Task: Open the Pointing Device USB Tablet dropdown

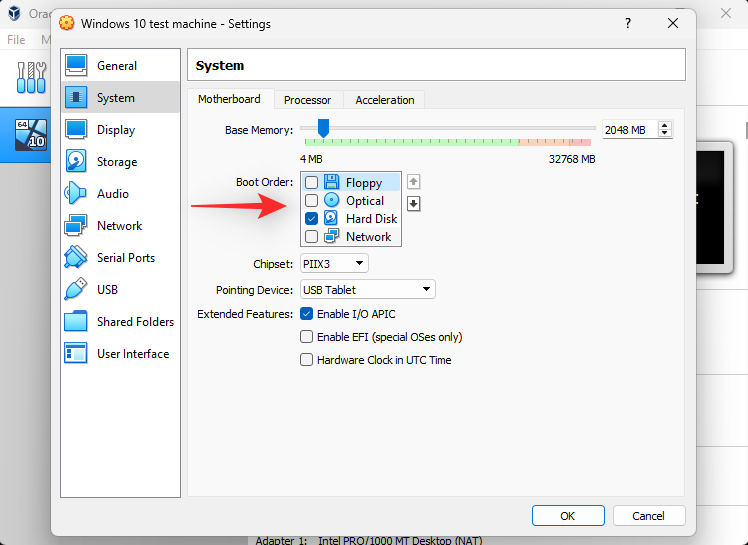Action: tap(367, 289)
